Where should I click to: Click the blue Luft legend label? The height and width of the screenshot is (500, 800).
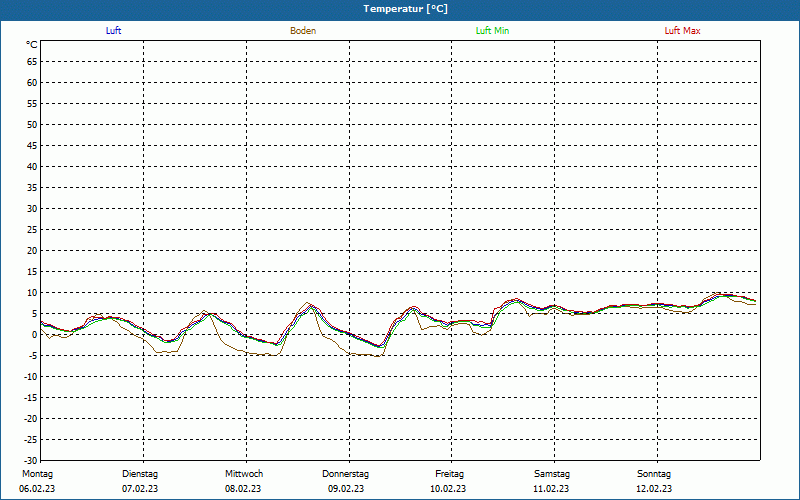[x=113, y=31]
